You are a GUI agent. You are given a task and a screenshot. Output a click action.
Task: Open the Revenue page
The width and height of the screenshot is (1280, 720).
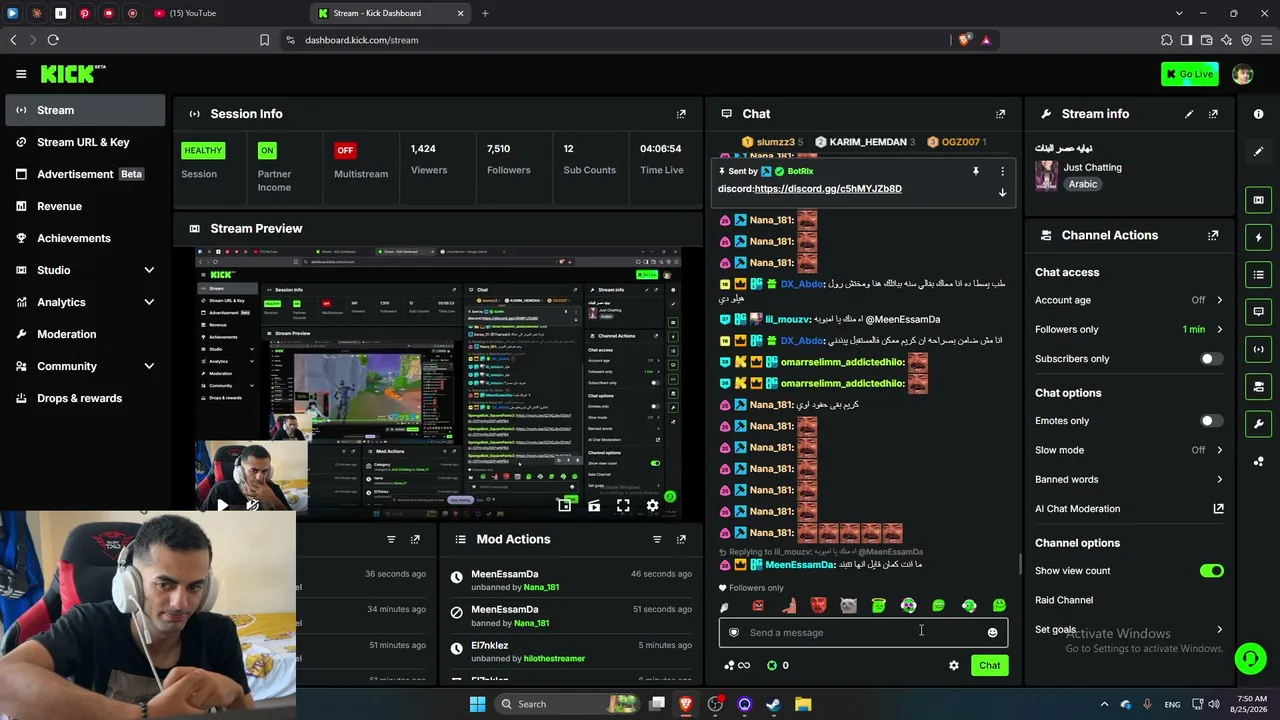tap(85, 206)
